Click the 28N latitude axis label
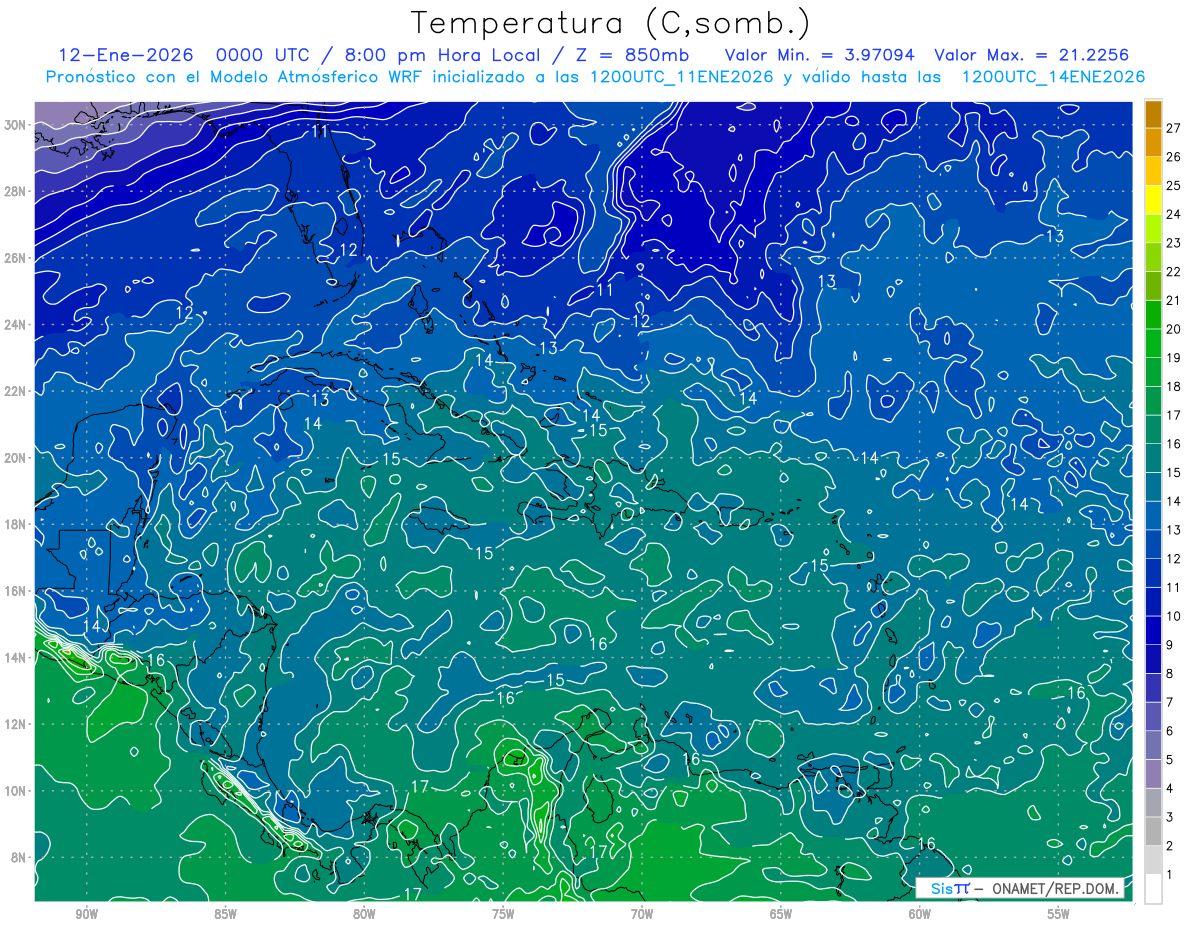Image resolution: width=1200 pixels, height=927 pixels. click(x=17, y=191)
